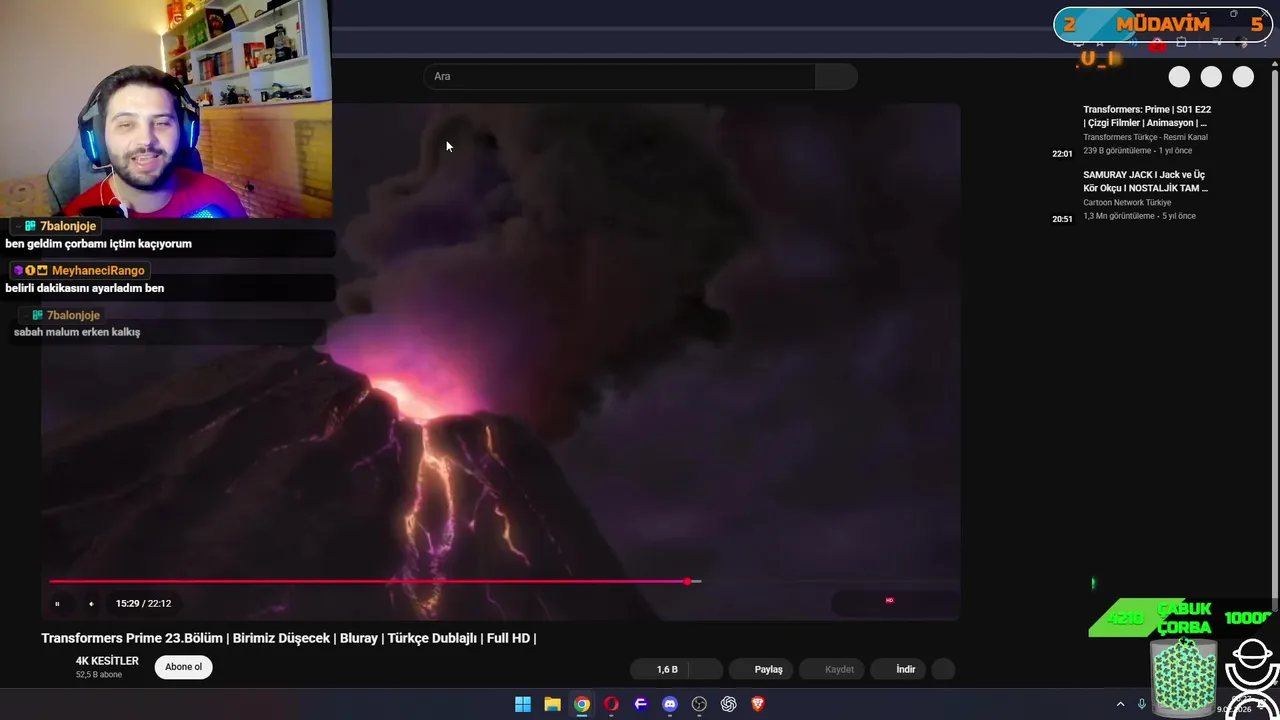Open SAMURAY JACK suggested video
Screen dimensions: 1280x720
click(1146, 181)
